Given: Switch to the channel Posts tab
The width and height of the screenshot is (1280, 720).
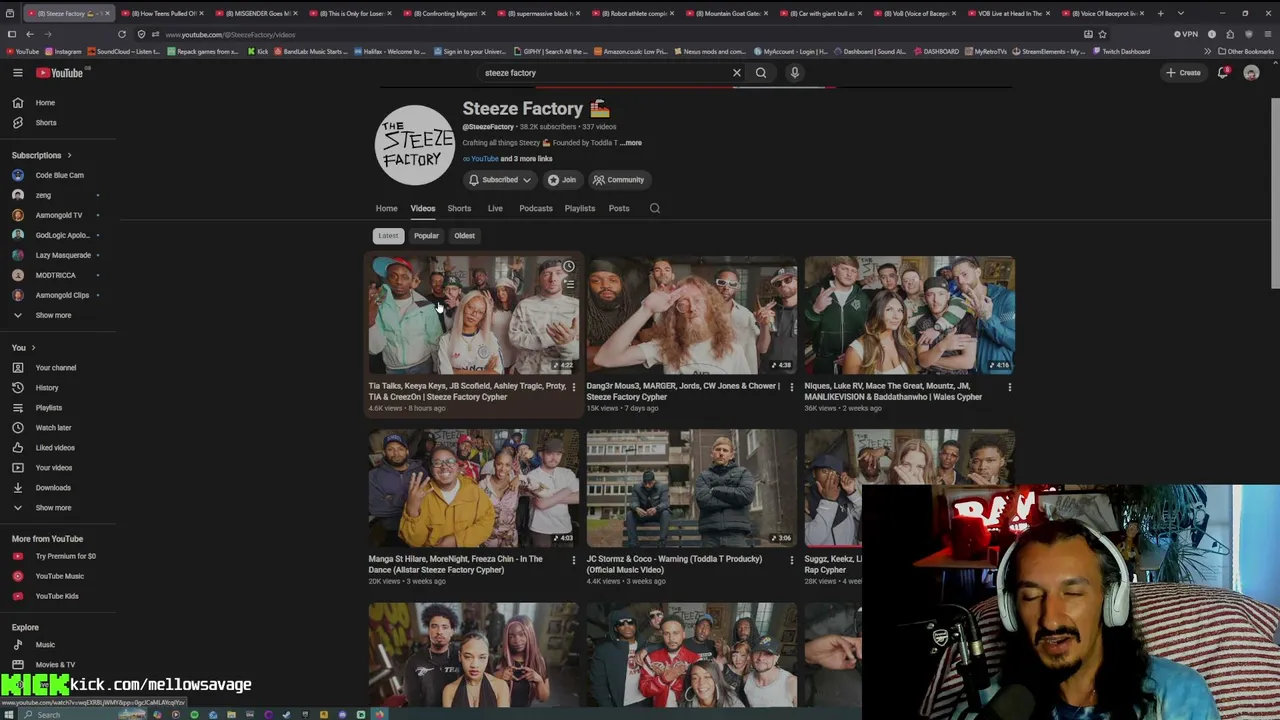Looking at the screenshot, I should click(619, 208).
